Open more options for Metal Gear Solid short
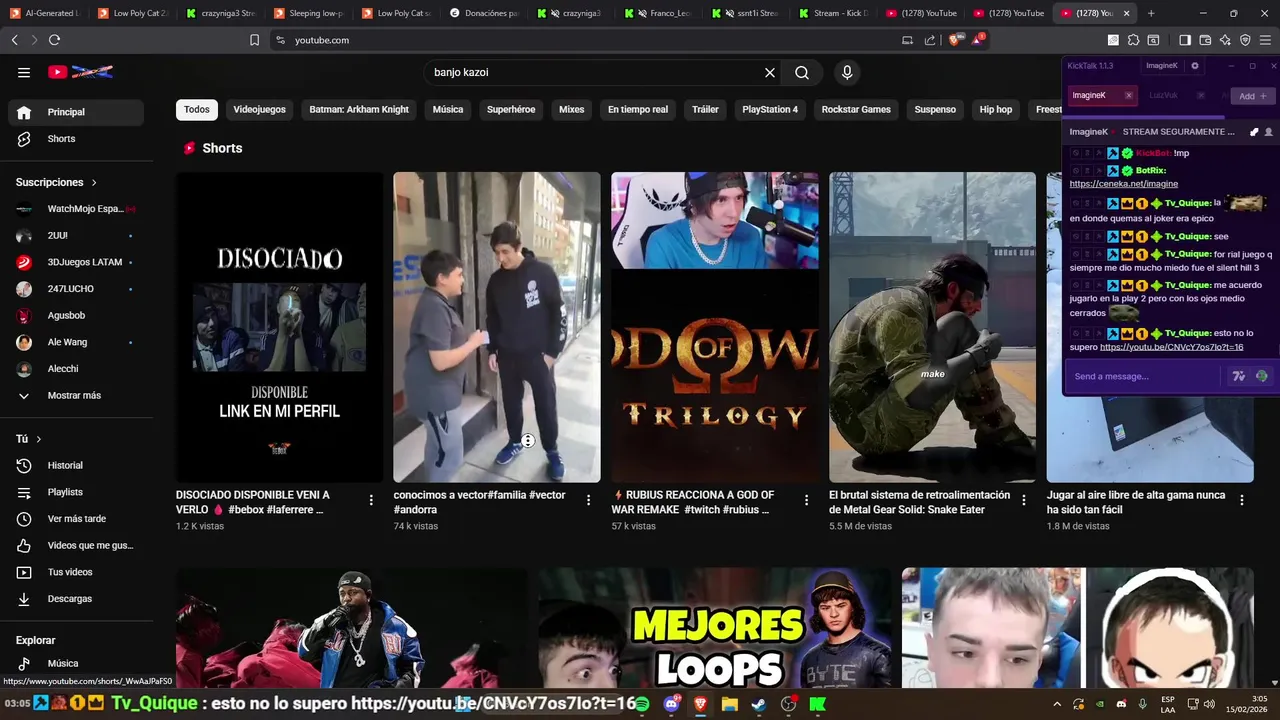Viewport: 1280px width, 720px height. click(1024, 500)
